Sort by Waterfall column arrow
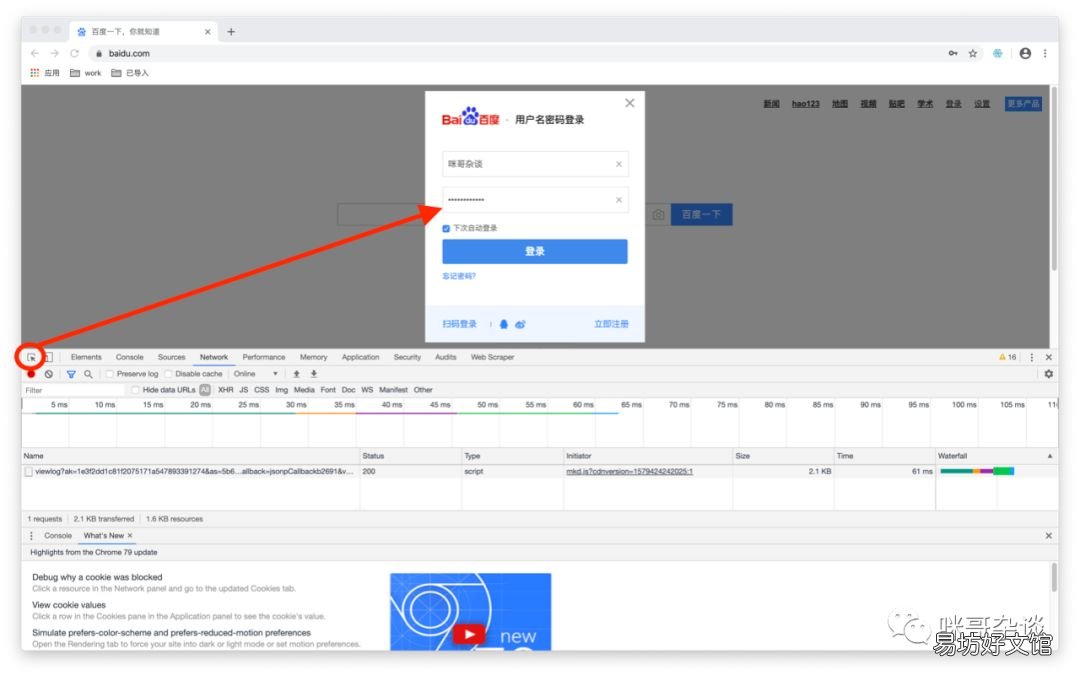The width and height of the screenshot is (1080, 676). (1050, 456)
